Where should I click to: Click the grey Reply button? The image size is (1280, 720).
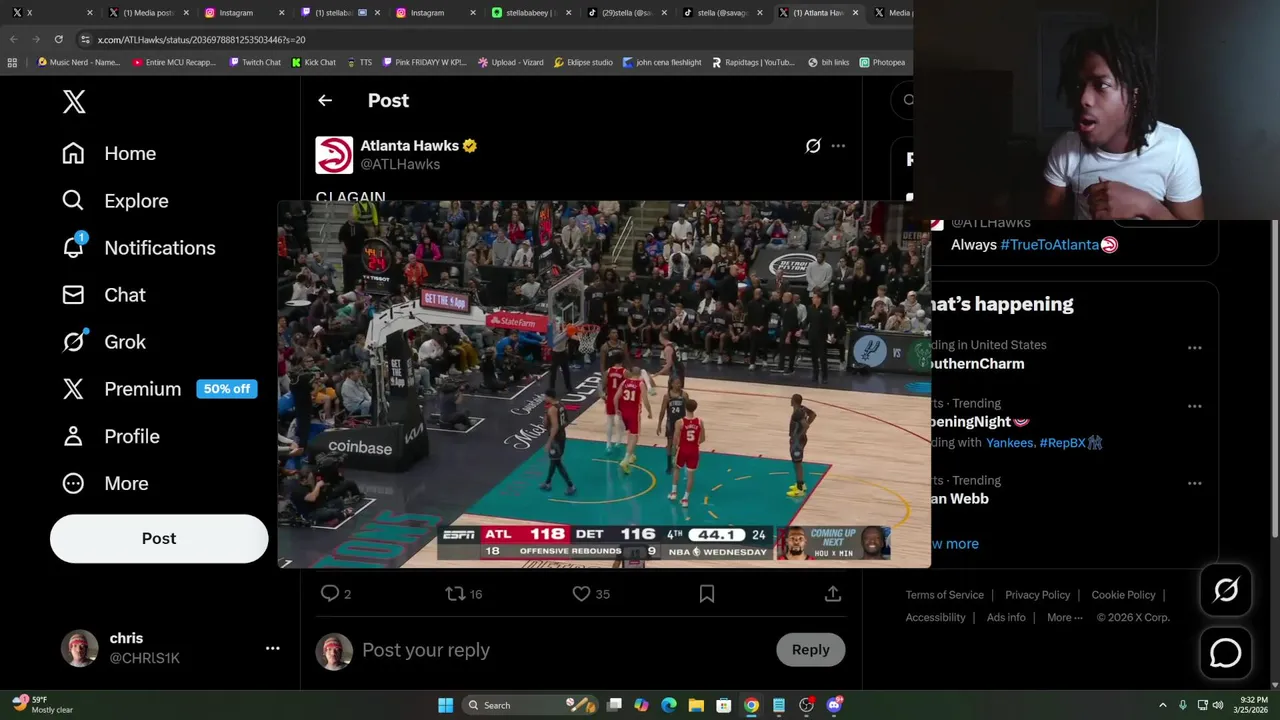tap(810, 650)
